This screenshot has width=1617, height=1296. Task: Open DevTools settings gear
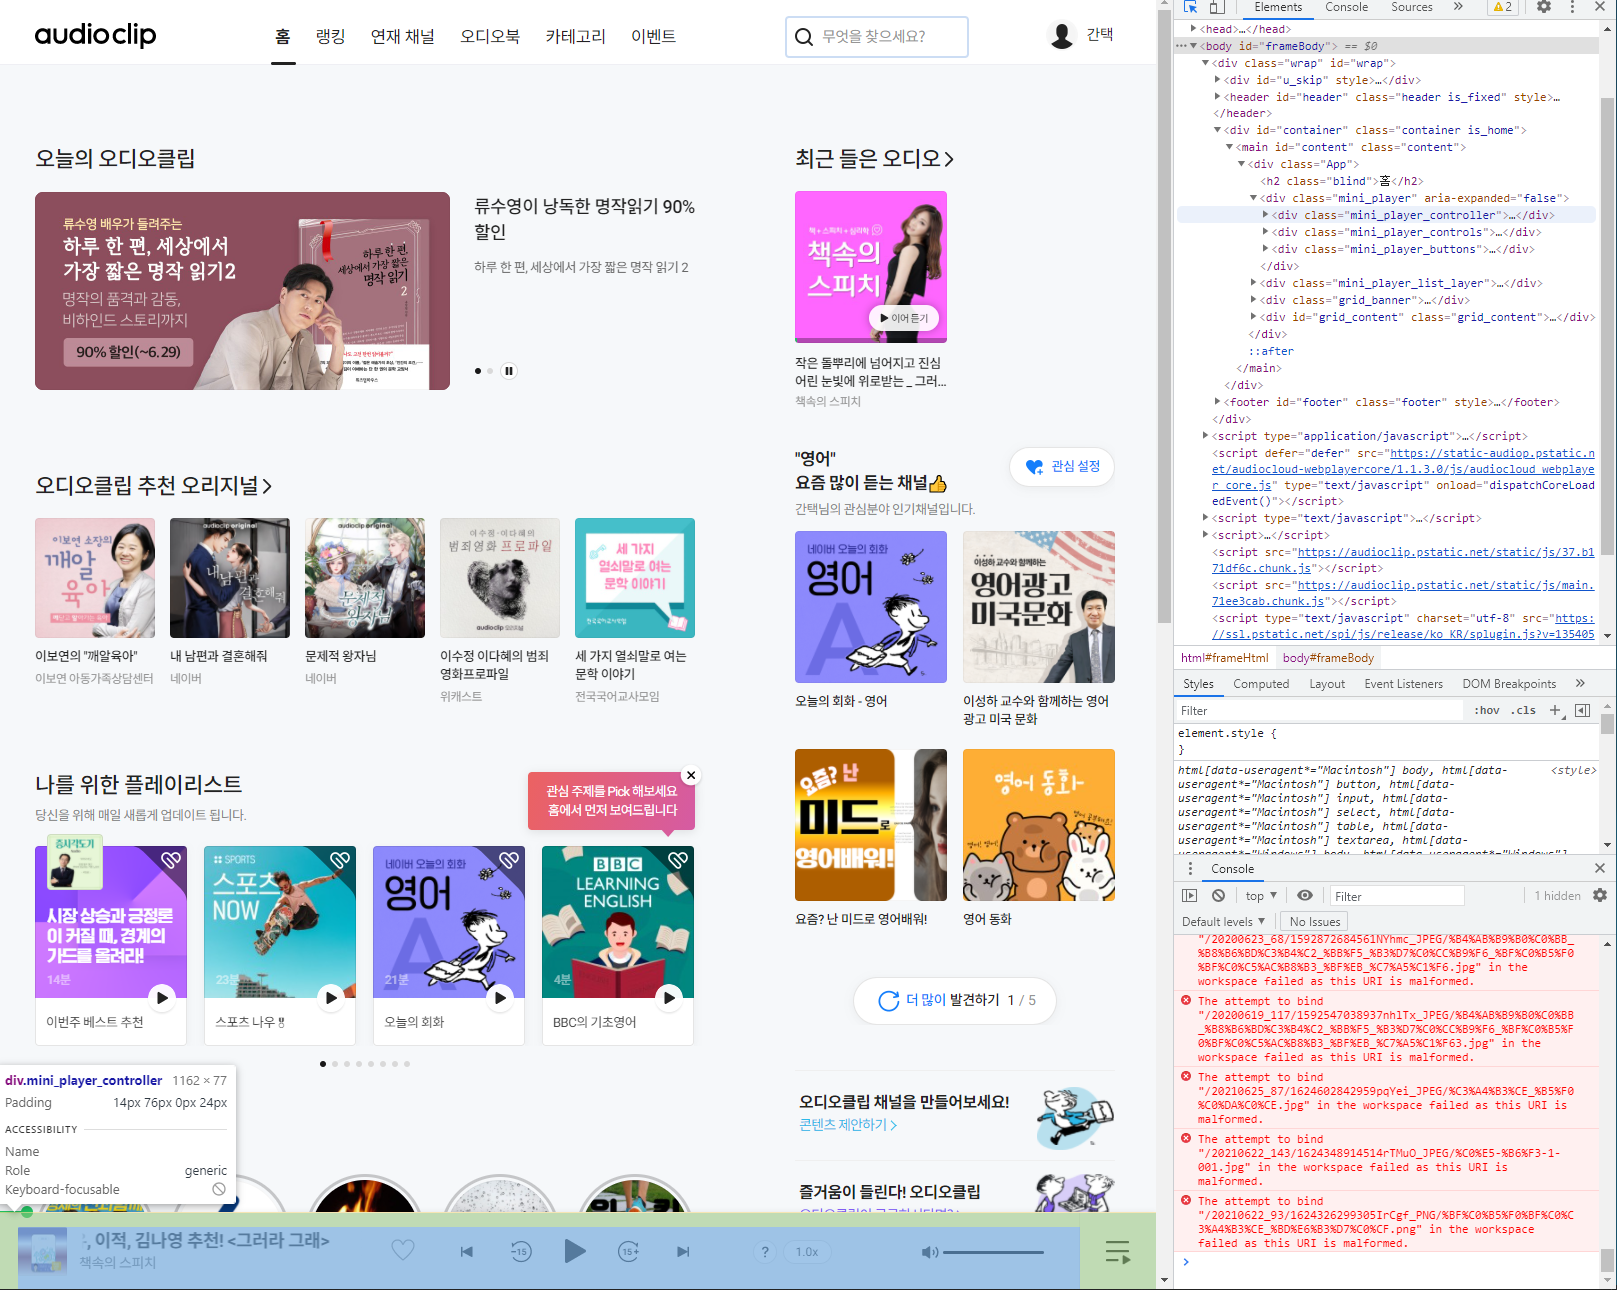point(1544,7)
